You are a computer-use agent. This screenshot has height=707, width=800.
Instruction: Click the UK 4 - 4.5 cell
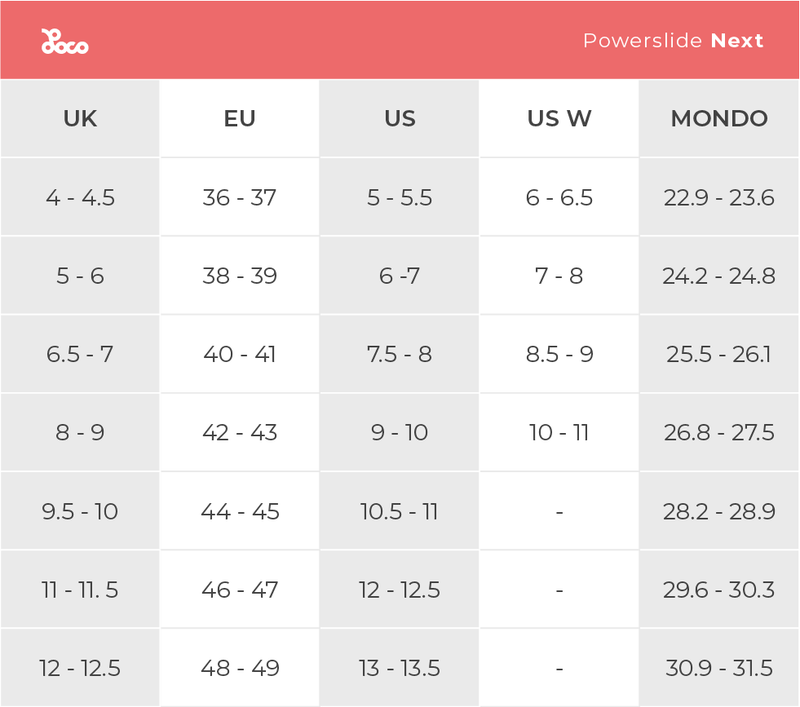pos(80,197)
